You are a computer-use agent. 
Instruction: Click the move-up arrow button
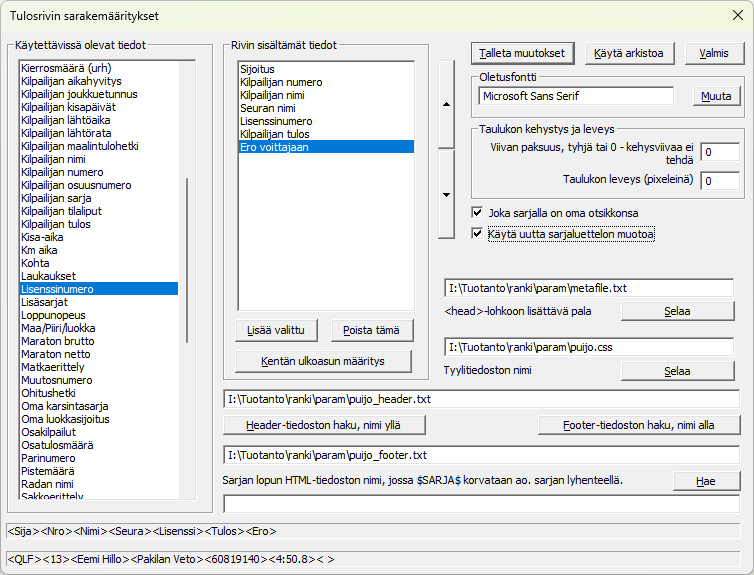(447, 103)
